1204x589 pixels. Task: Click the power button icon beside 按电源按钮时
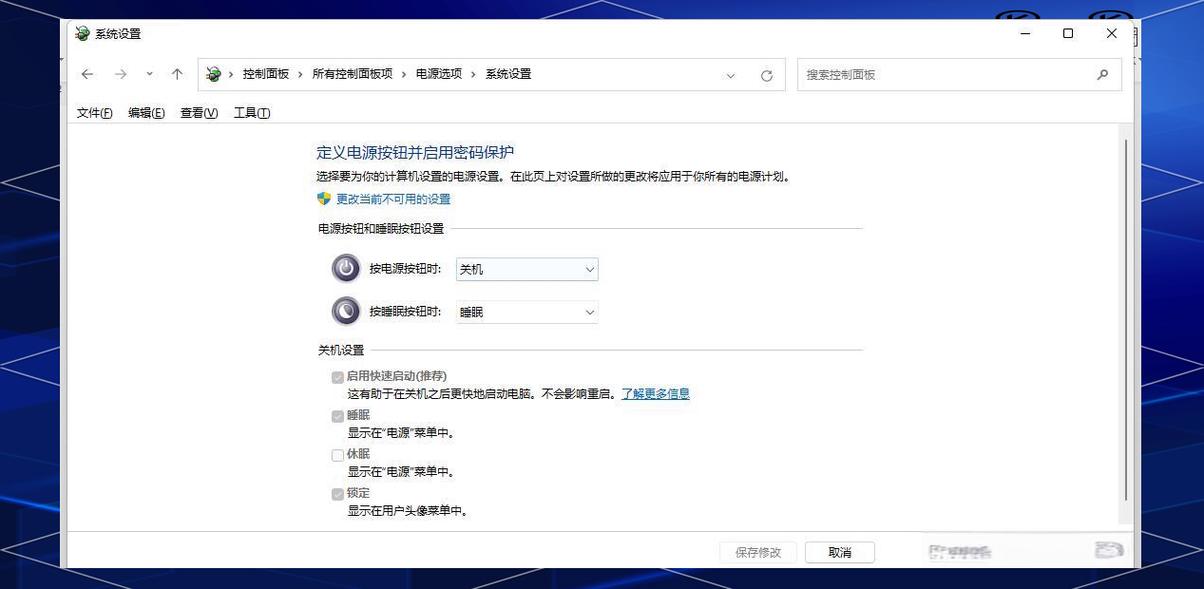(x=344, y=268)
